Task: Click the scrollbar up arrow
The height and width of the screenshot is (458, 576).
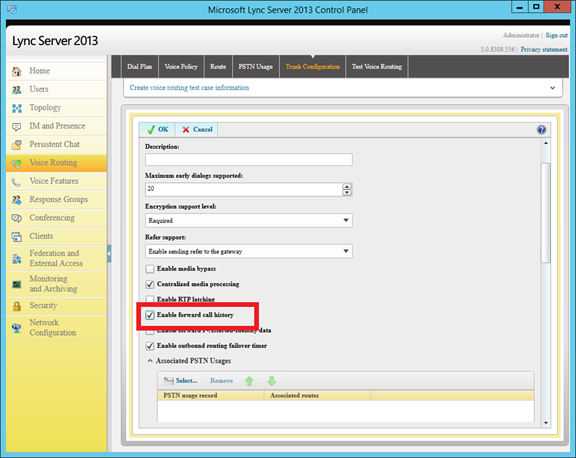Action: [x=546, y=143]
